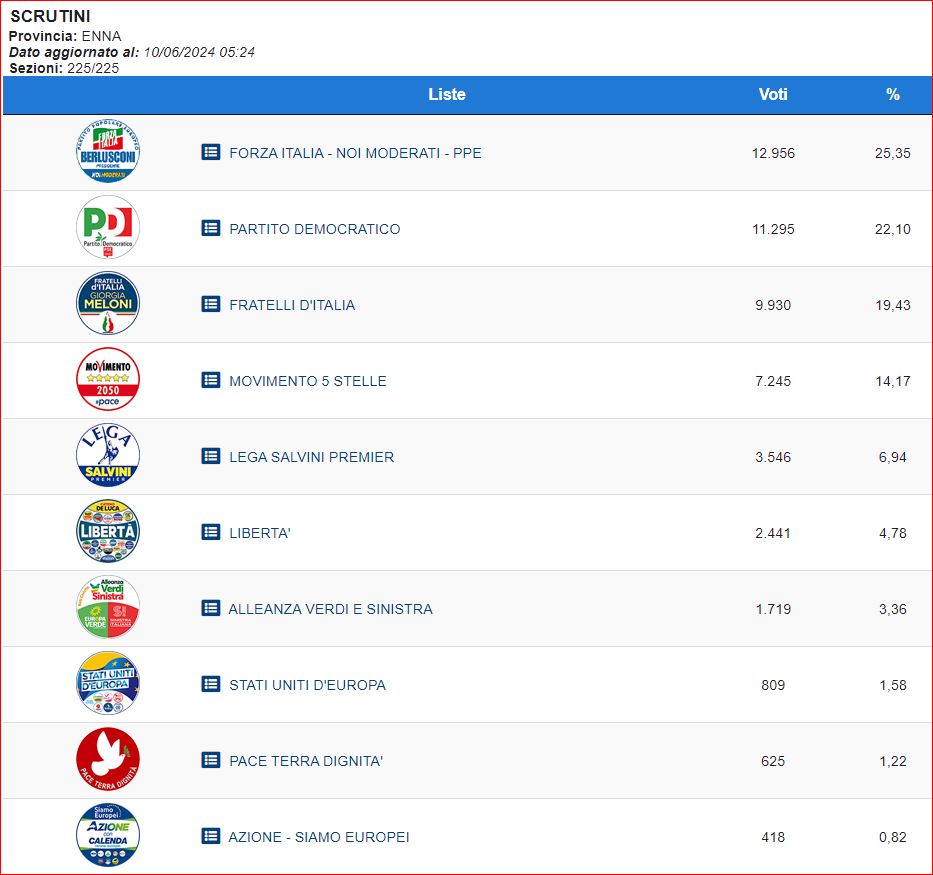Viewport: 933px width, 875px height.
Task: Open list icon beside Stati Uniti d'Europa
Action: pyautogui.click(x=211, y=684)
